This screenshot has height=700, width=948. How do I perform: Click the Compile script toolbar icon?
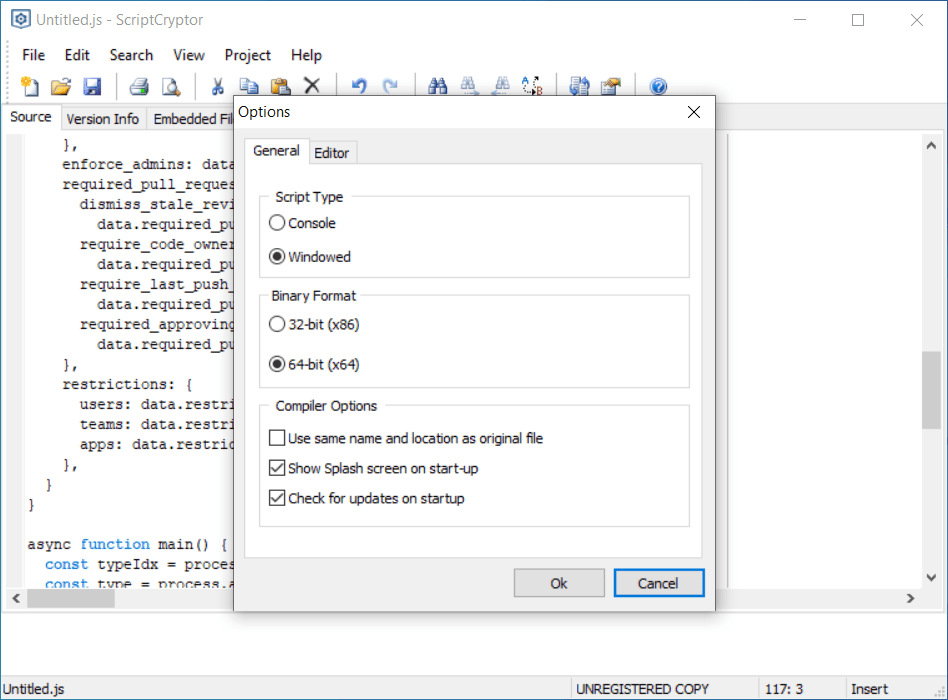[x=579, y=86]
